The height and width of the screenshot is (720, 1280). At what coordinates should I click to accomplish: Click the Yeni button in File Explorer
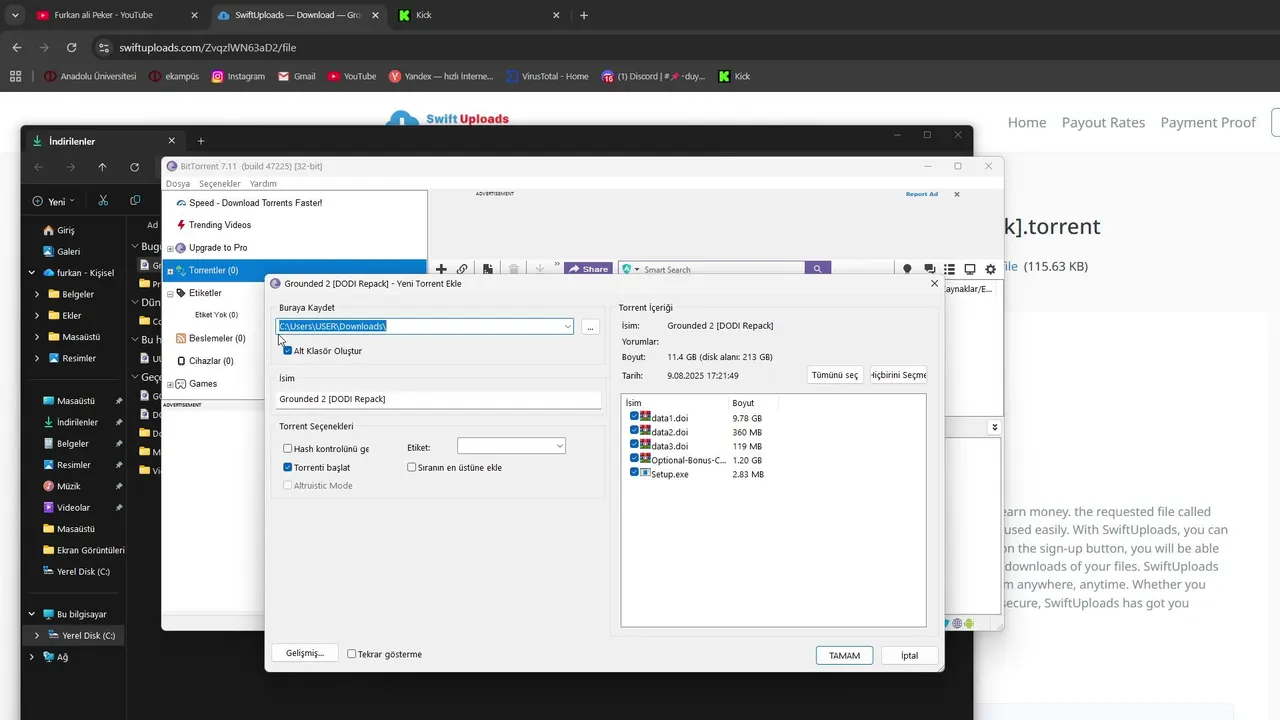pos(53,201)
